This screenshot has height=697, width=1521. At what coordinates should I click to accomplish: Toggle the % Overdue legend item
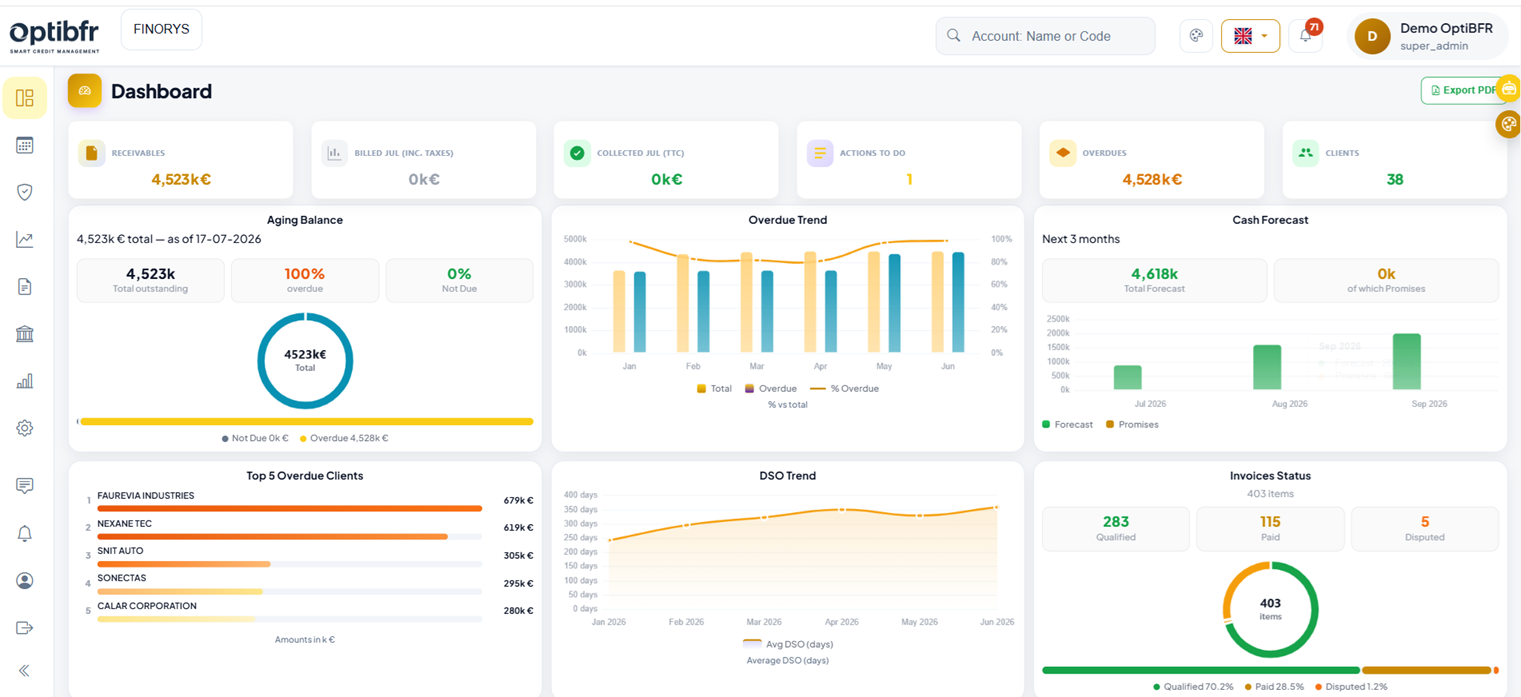click(844, 388)
